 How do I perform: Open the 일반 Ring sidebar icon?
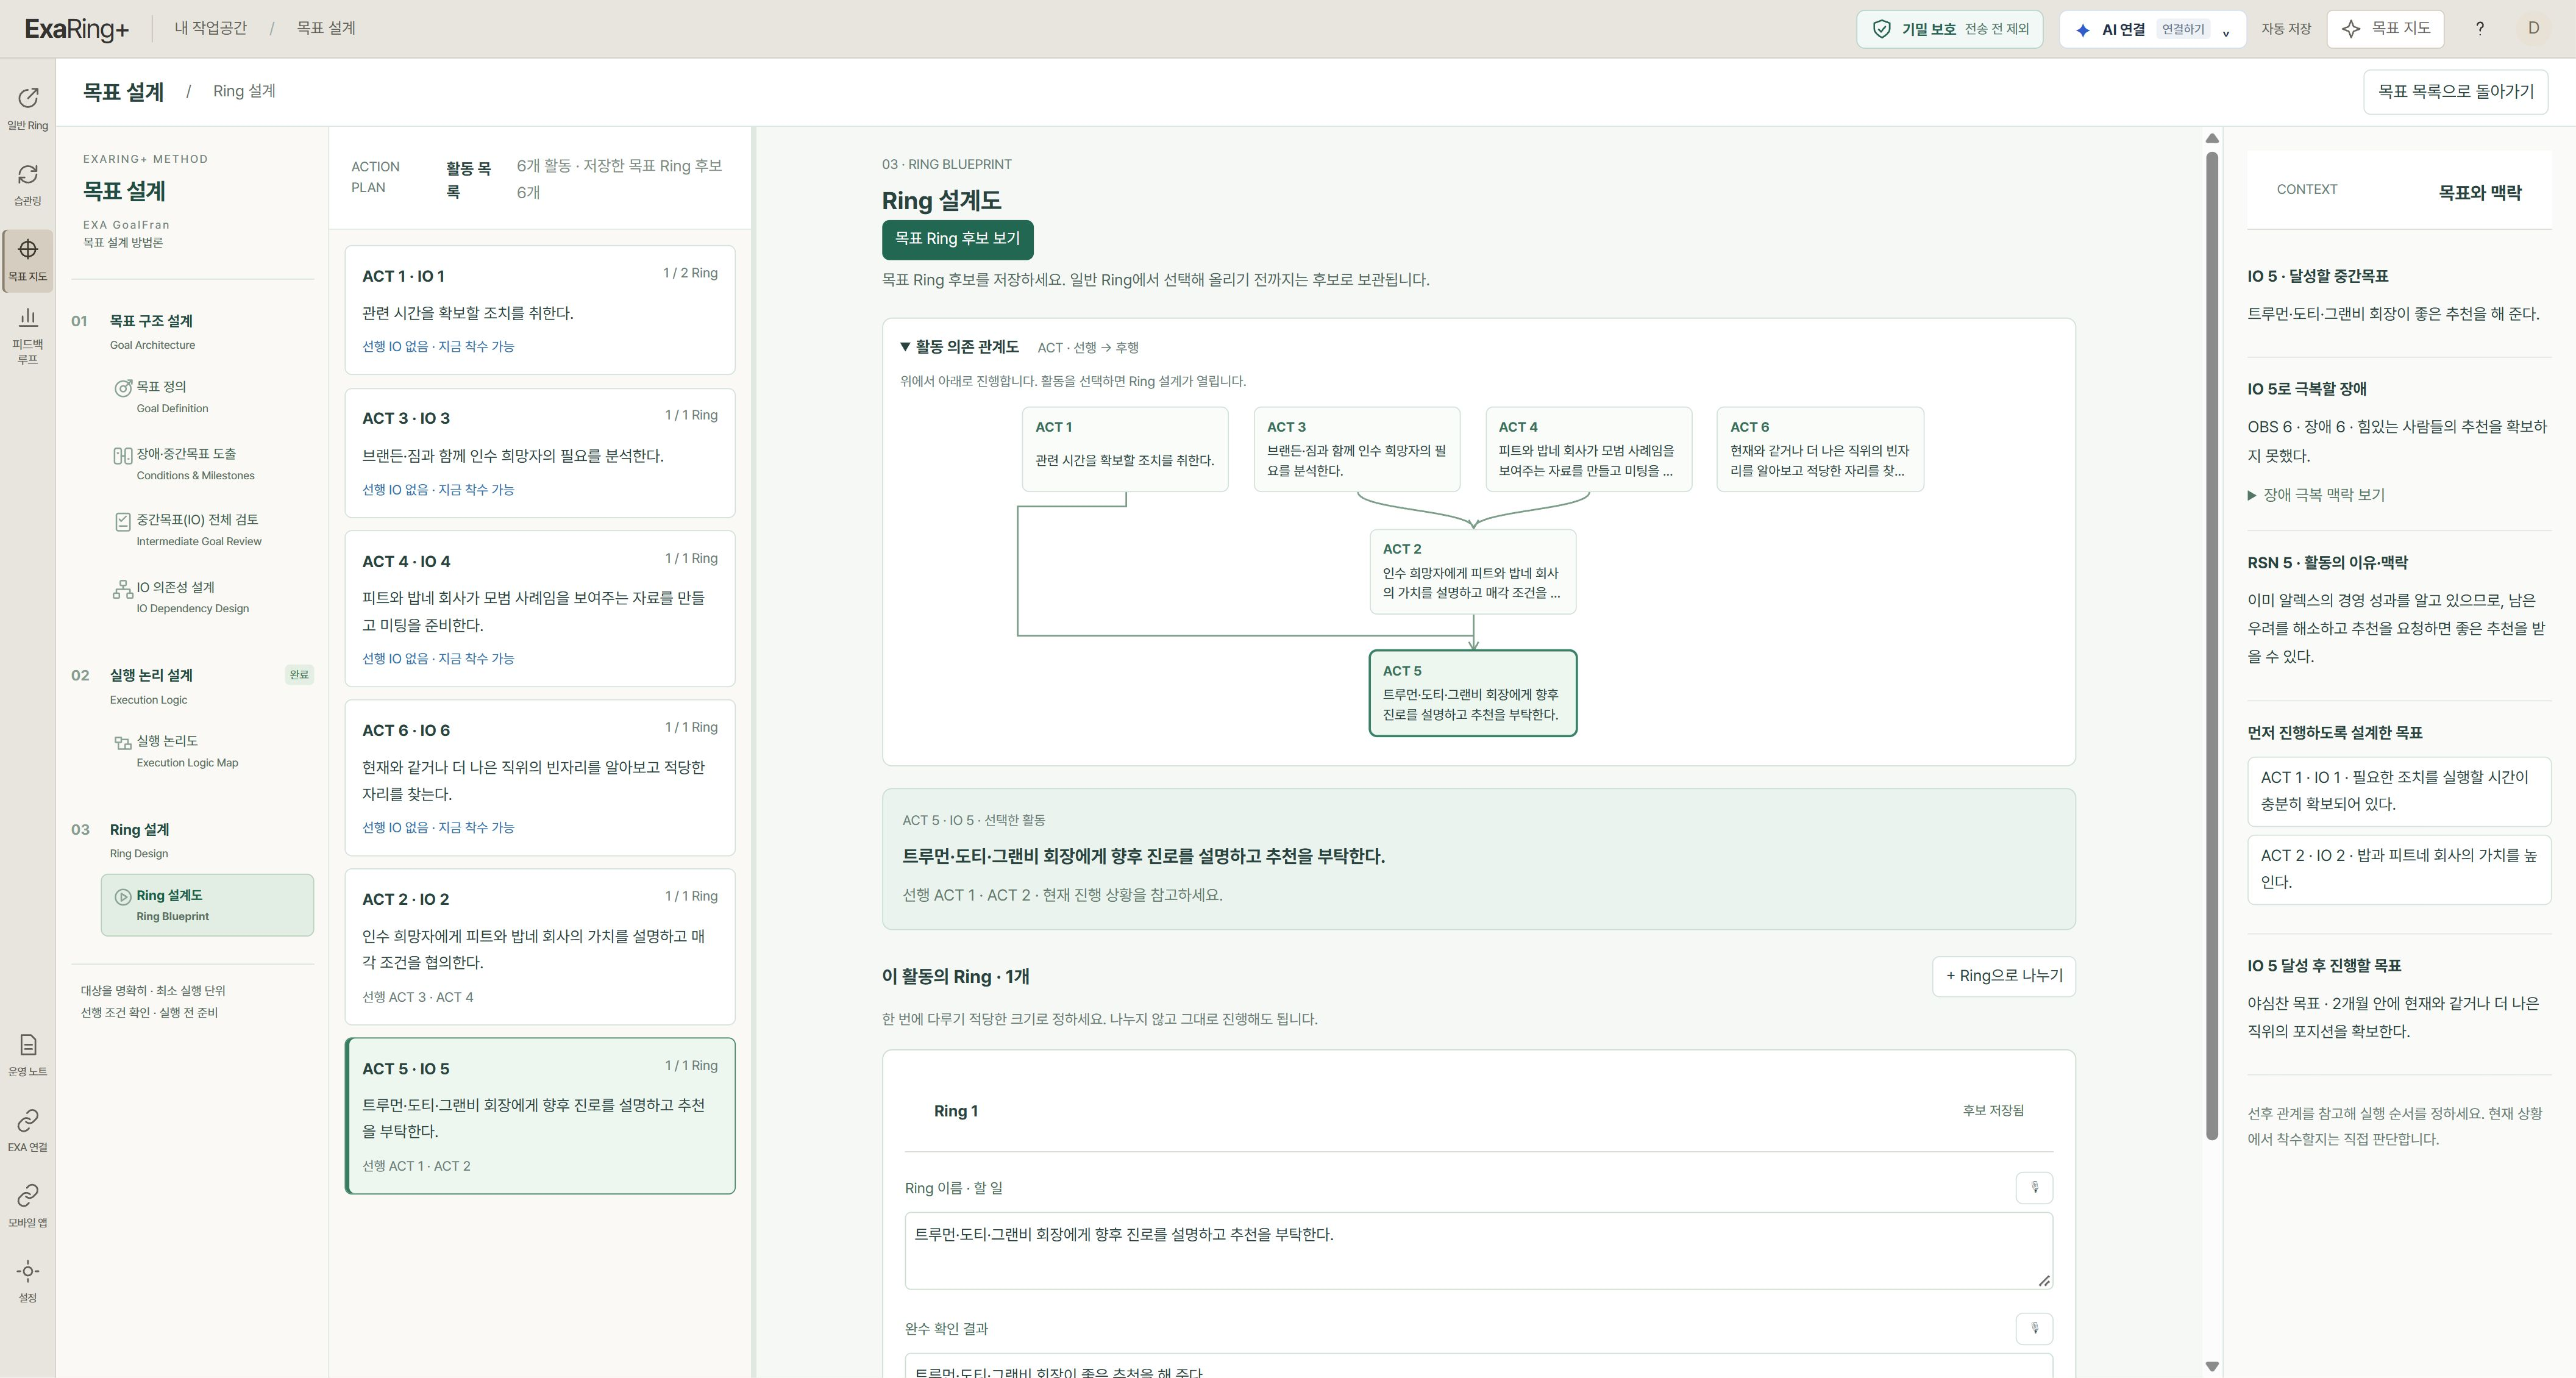28,109
